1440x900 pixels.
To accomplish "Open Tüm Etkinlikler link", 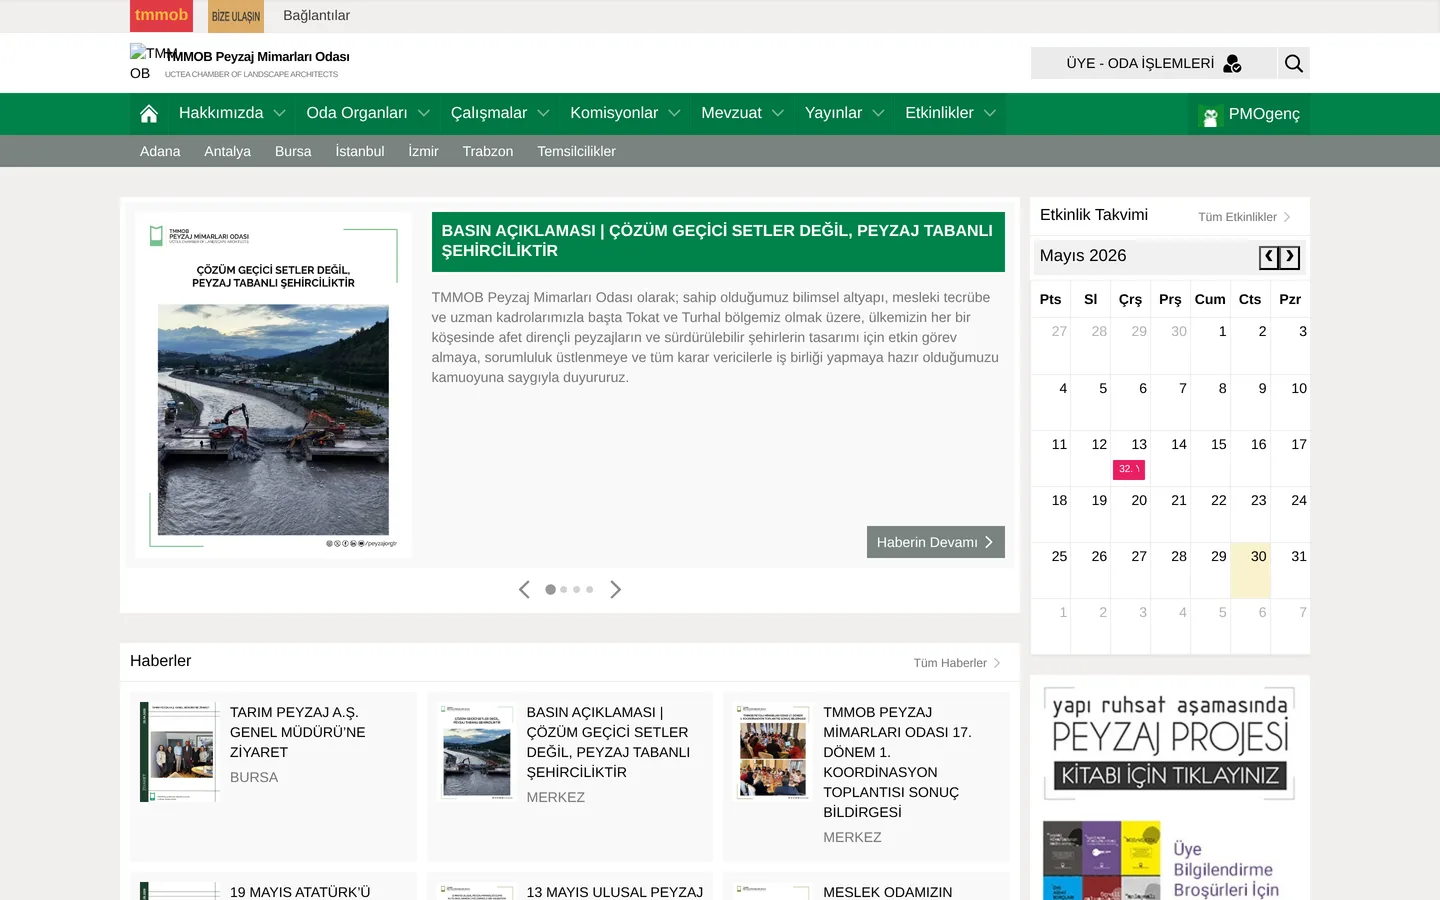I will 1245,217.
